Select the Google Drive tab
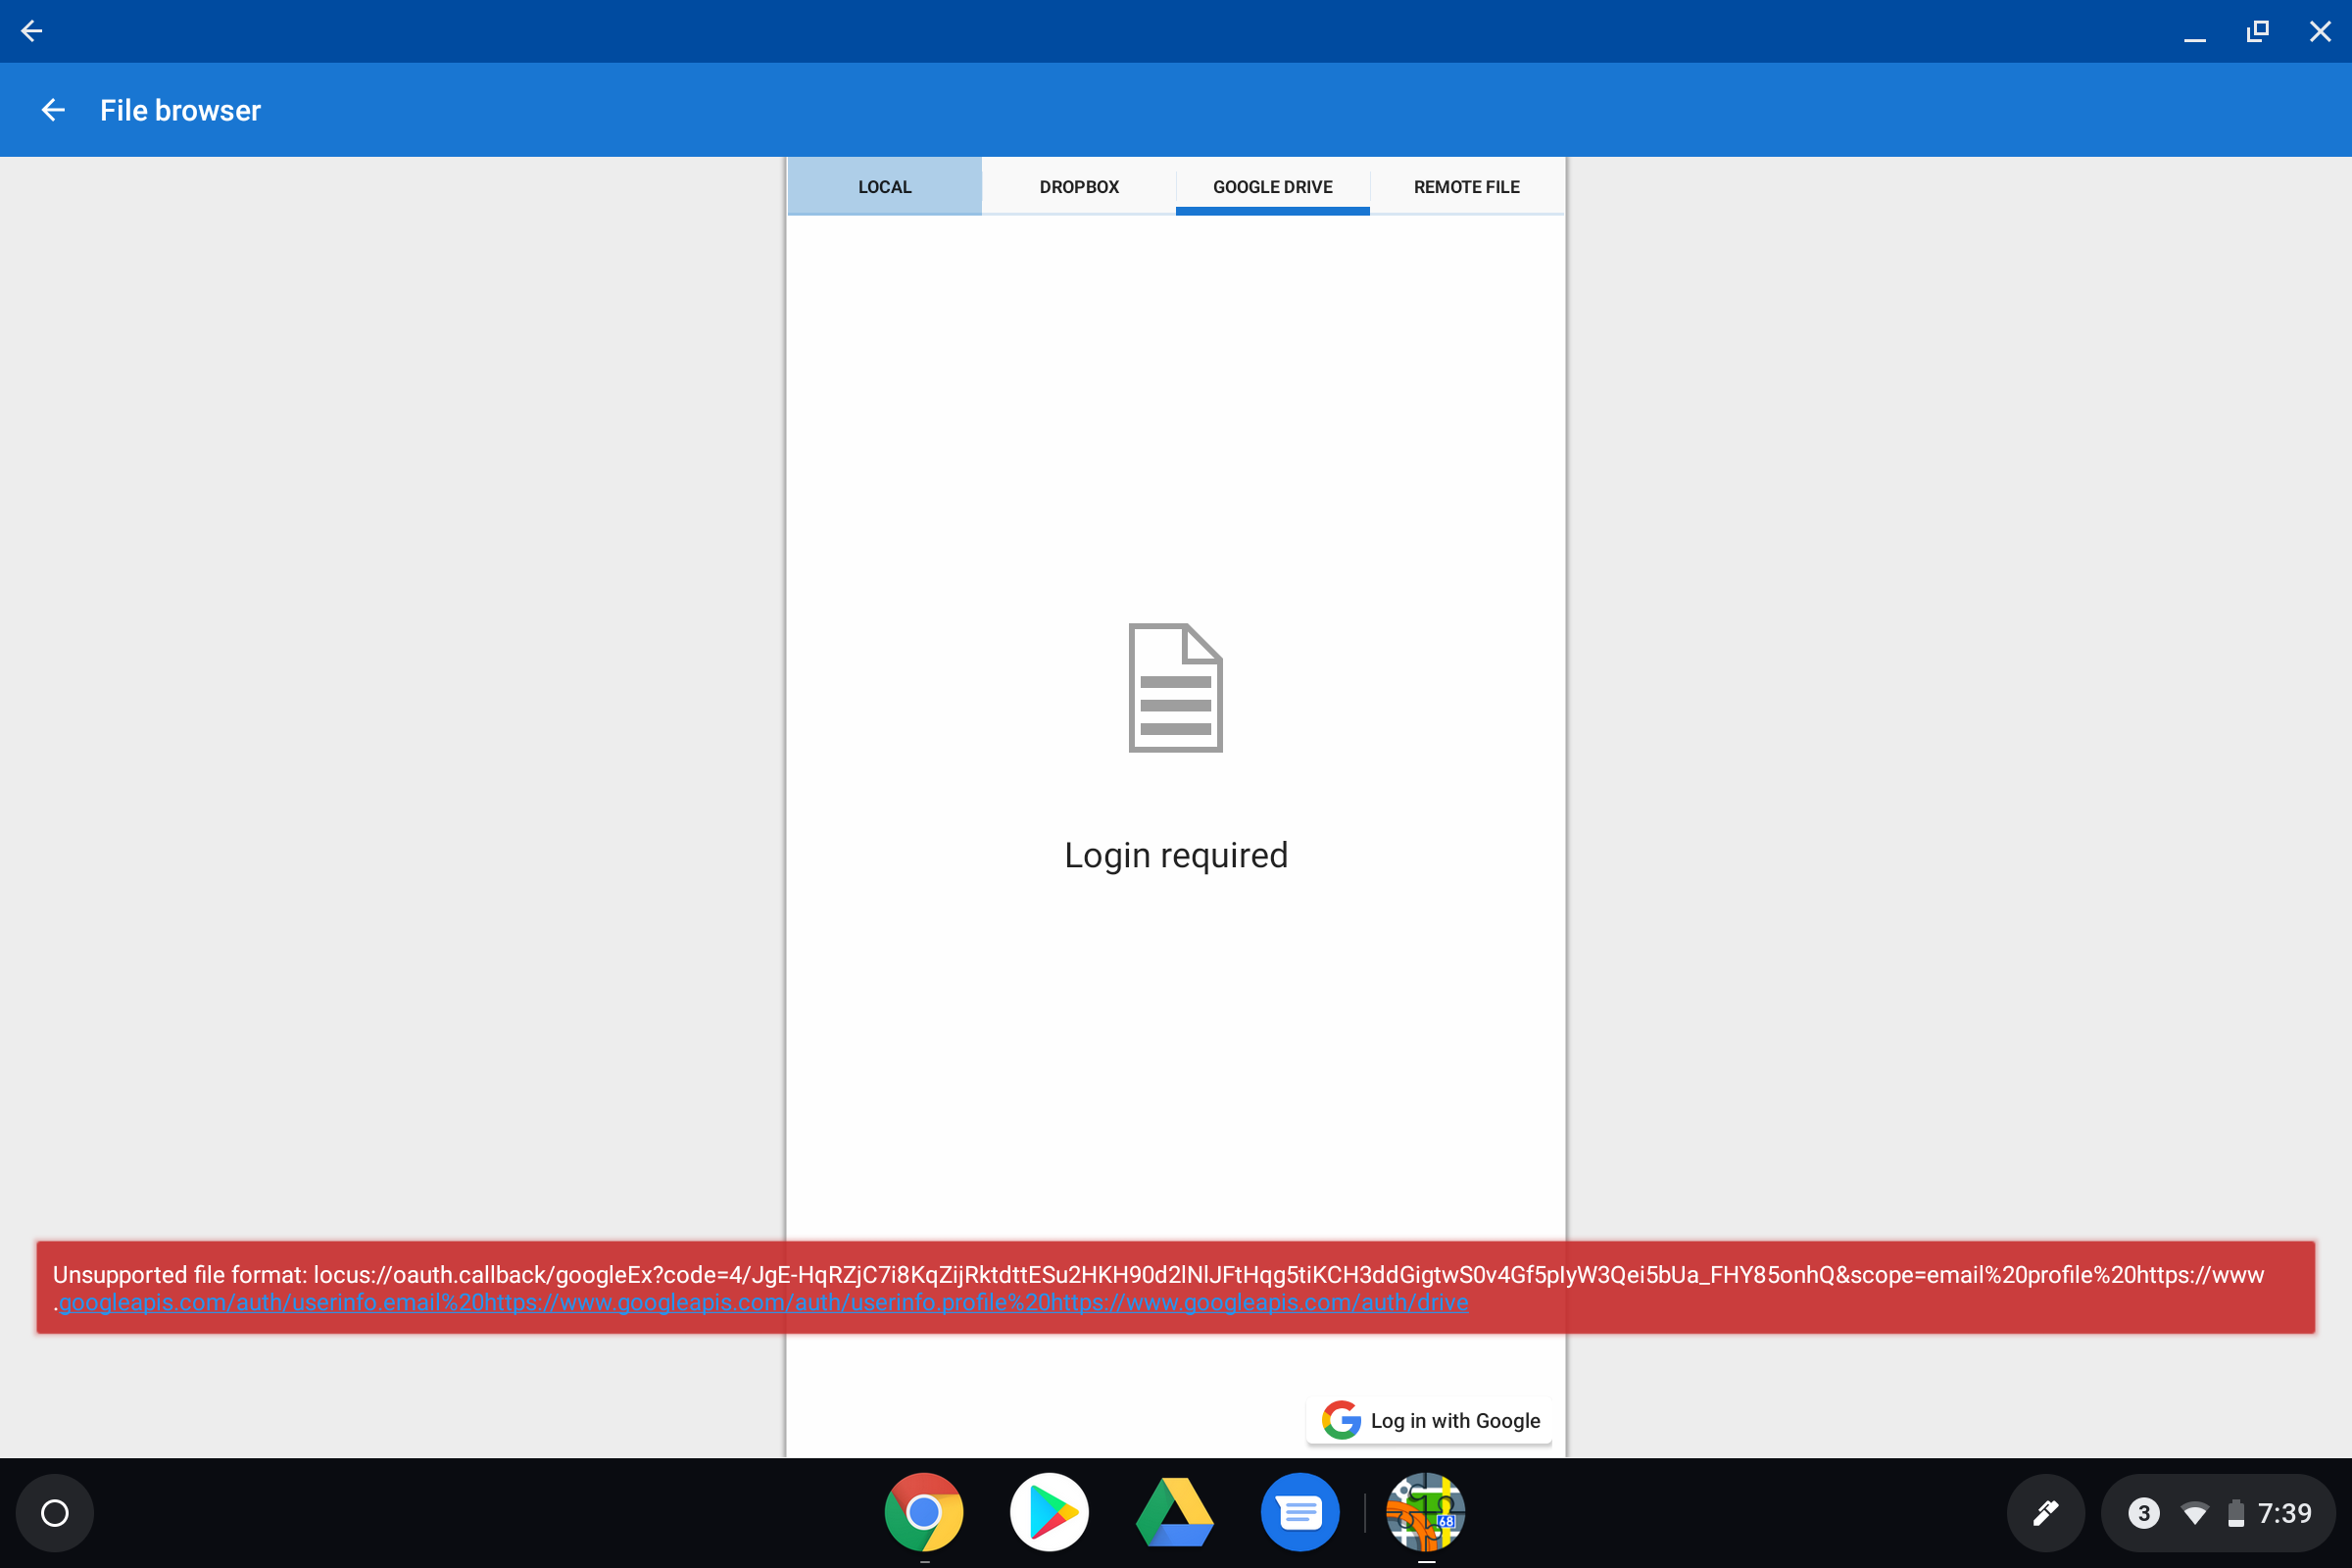This screenshot has height=1568, width=2352. pyautogui.click(x=1272, y=187)
